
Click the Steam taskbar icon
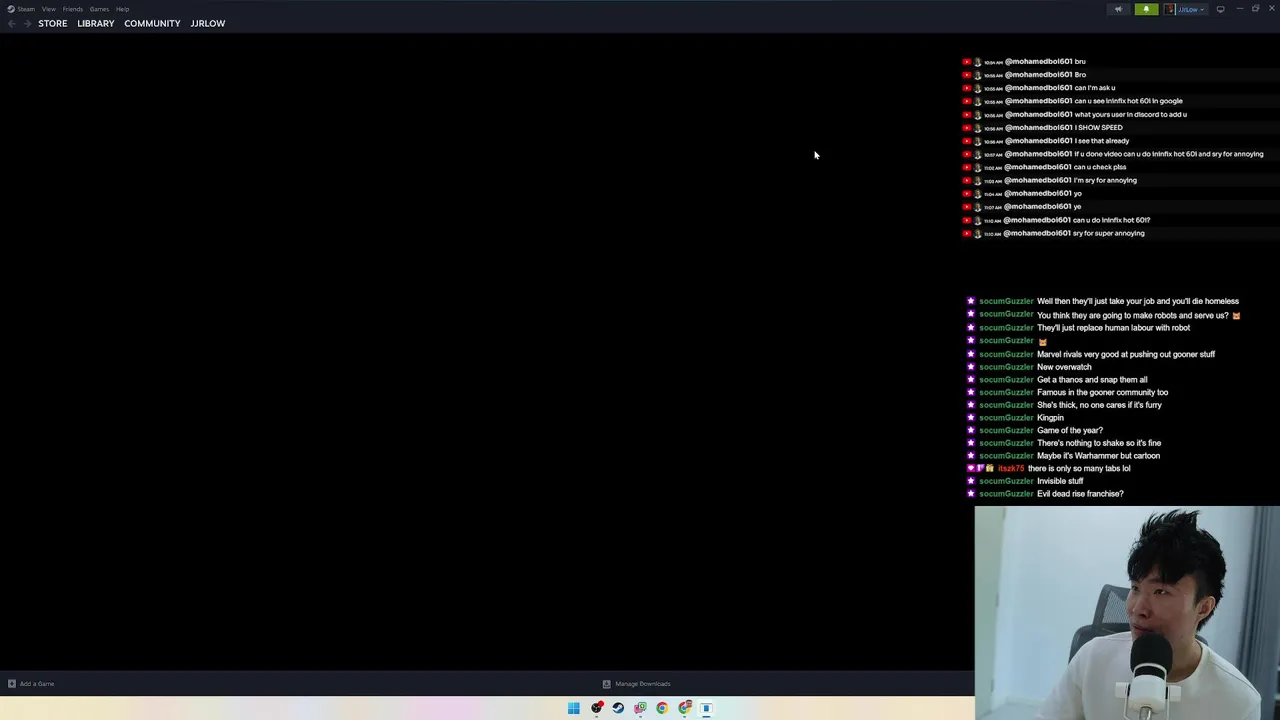pos(618,708)
